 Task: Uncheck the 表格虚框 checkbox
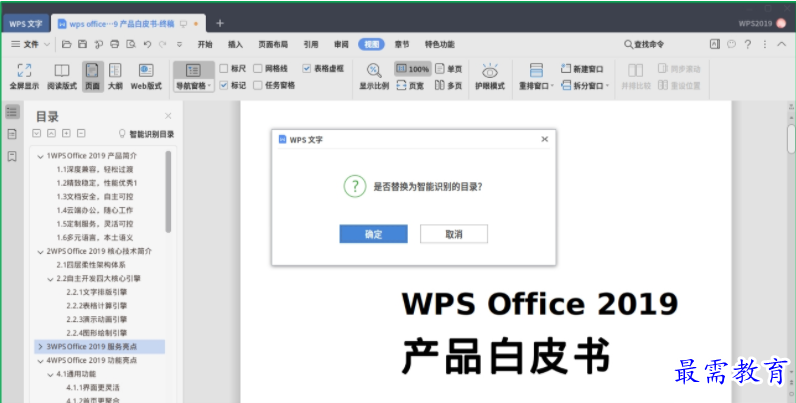click(307, 69)
